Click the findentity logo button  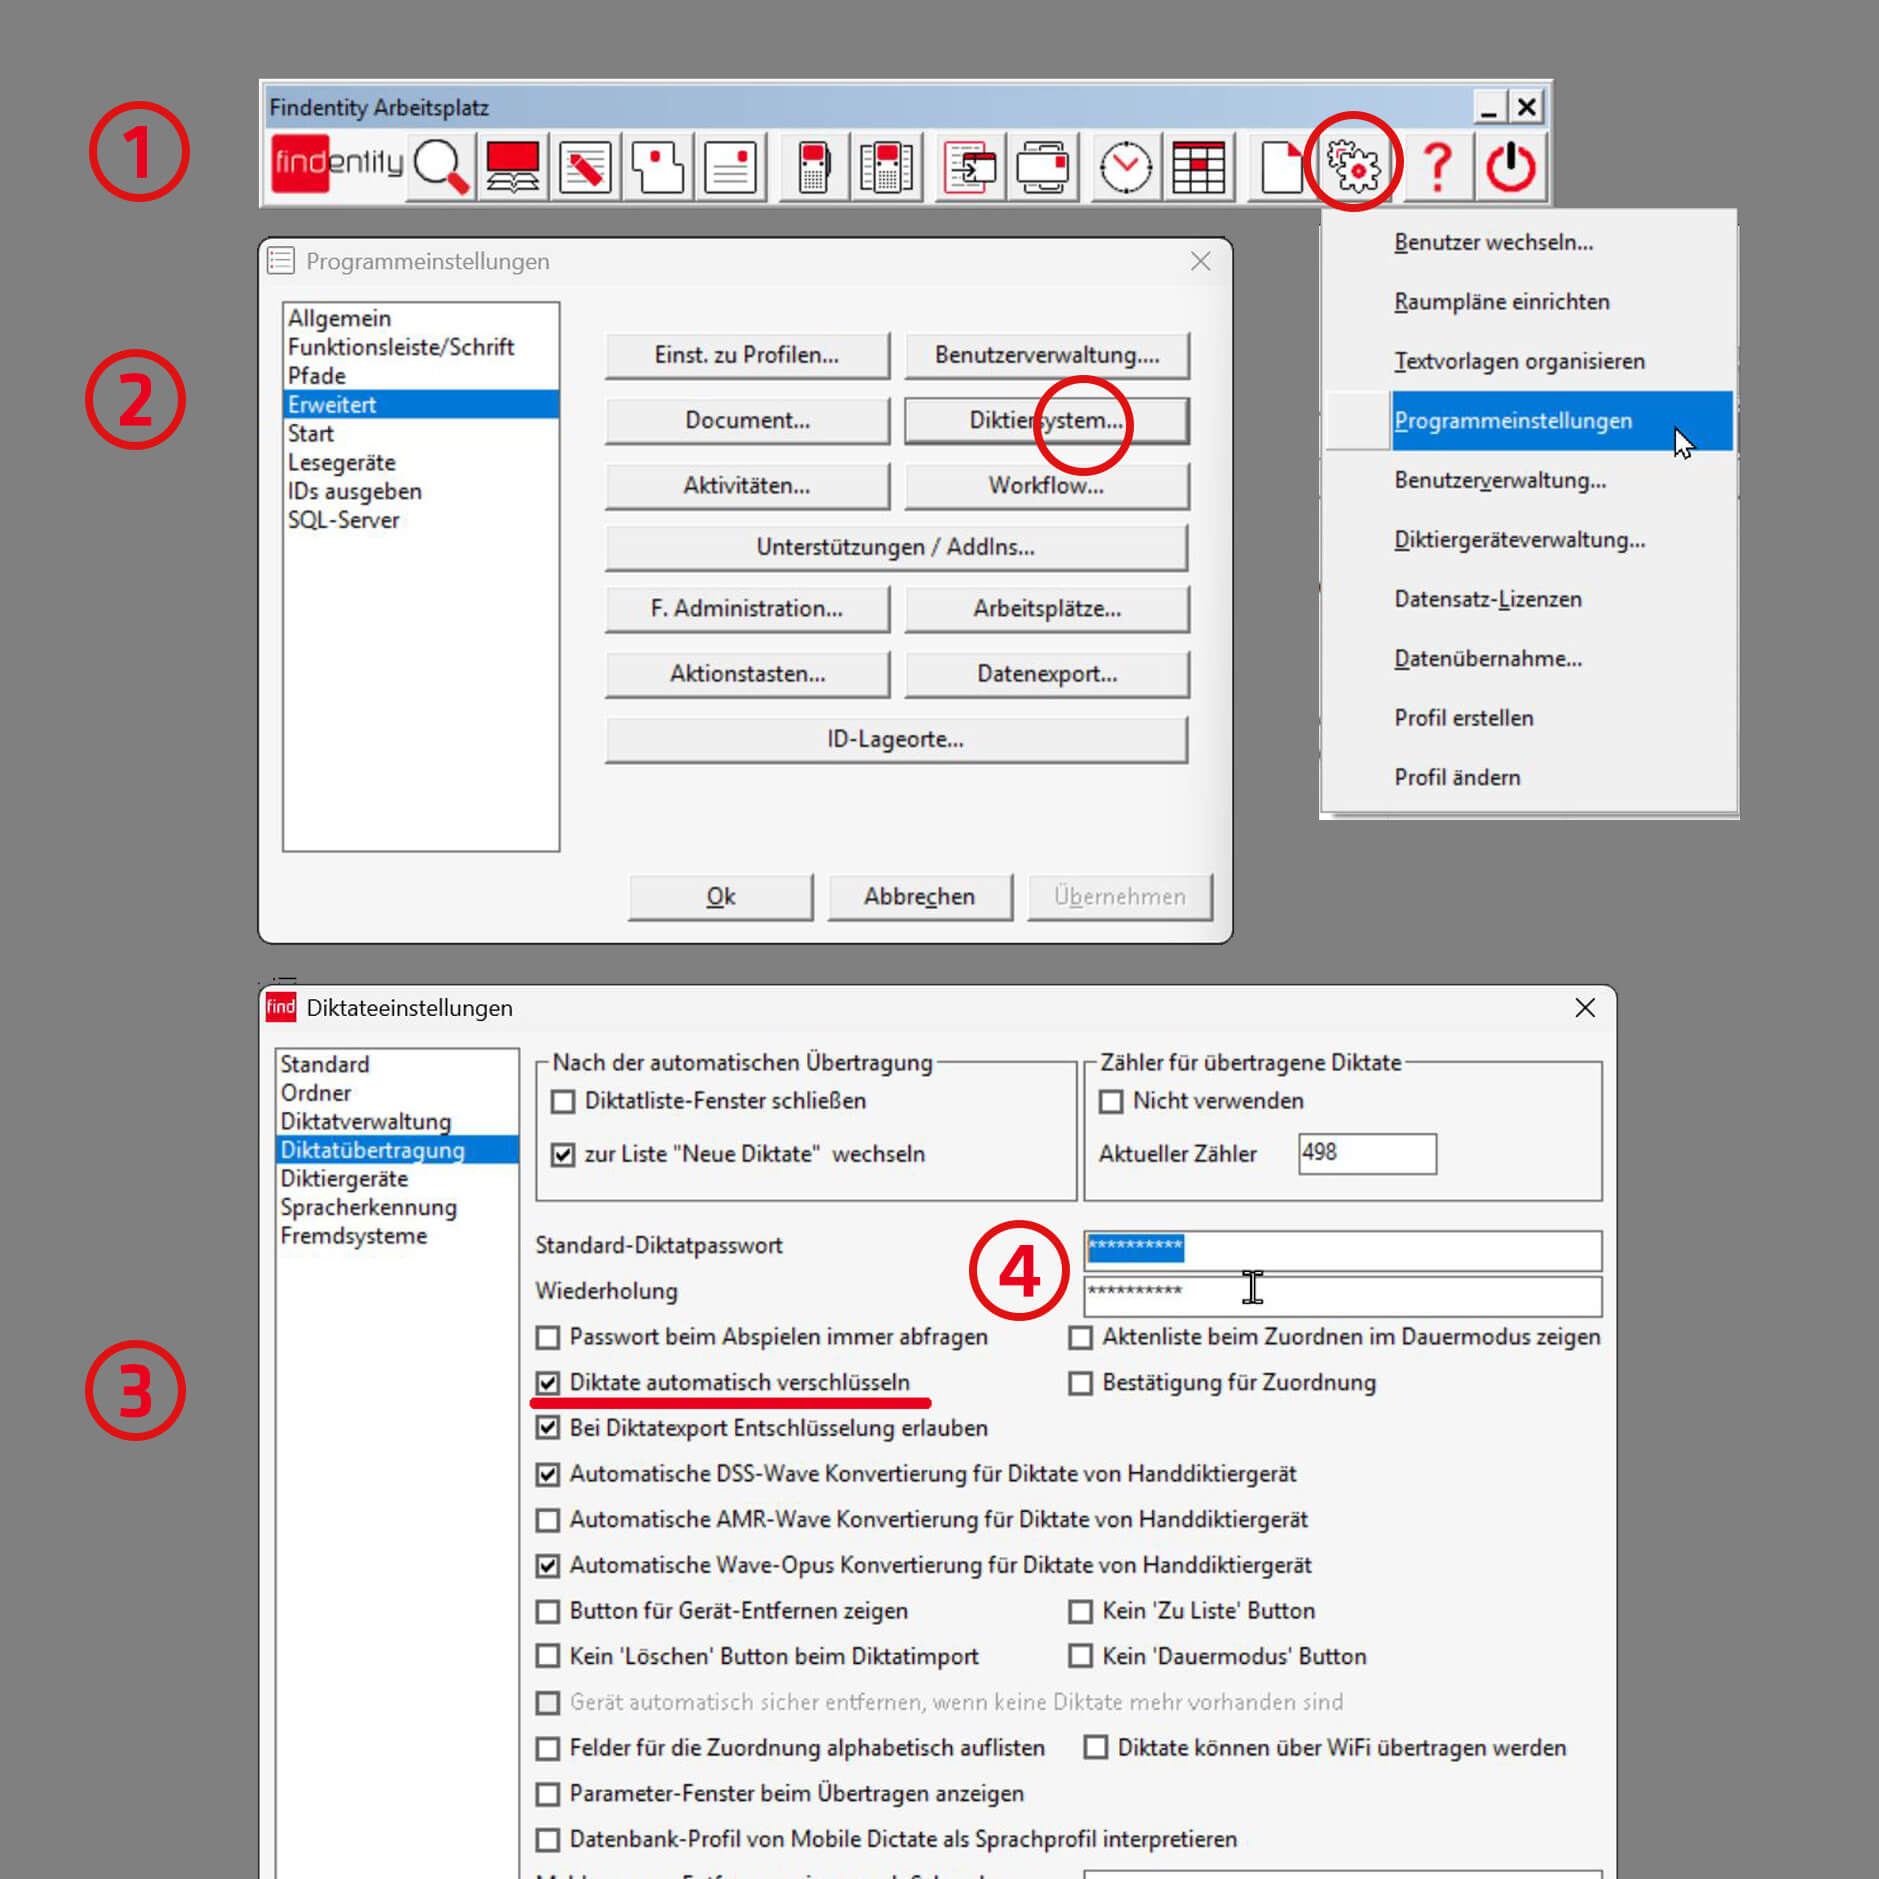pos(337,164)
